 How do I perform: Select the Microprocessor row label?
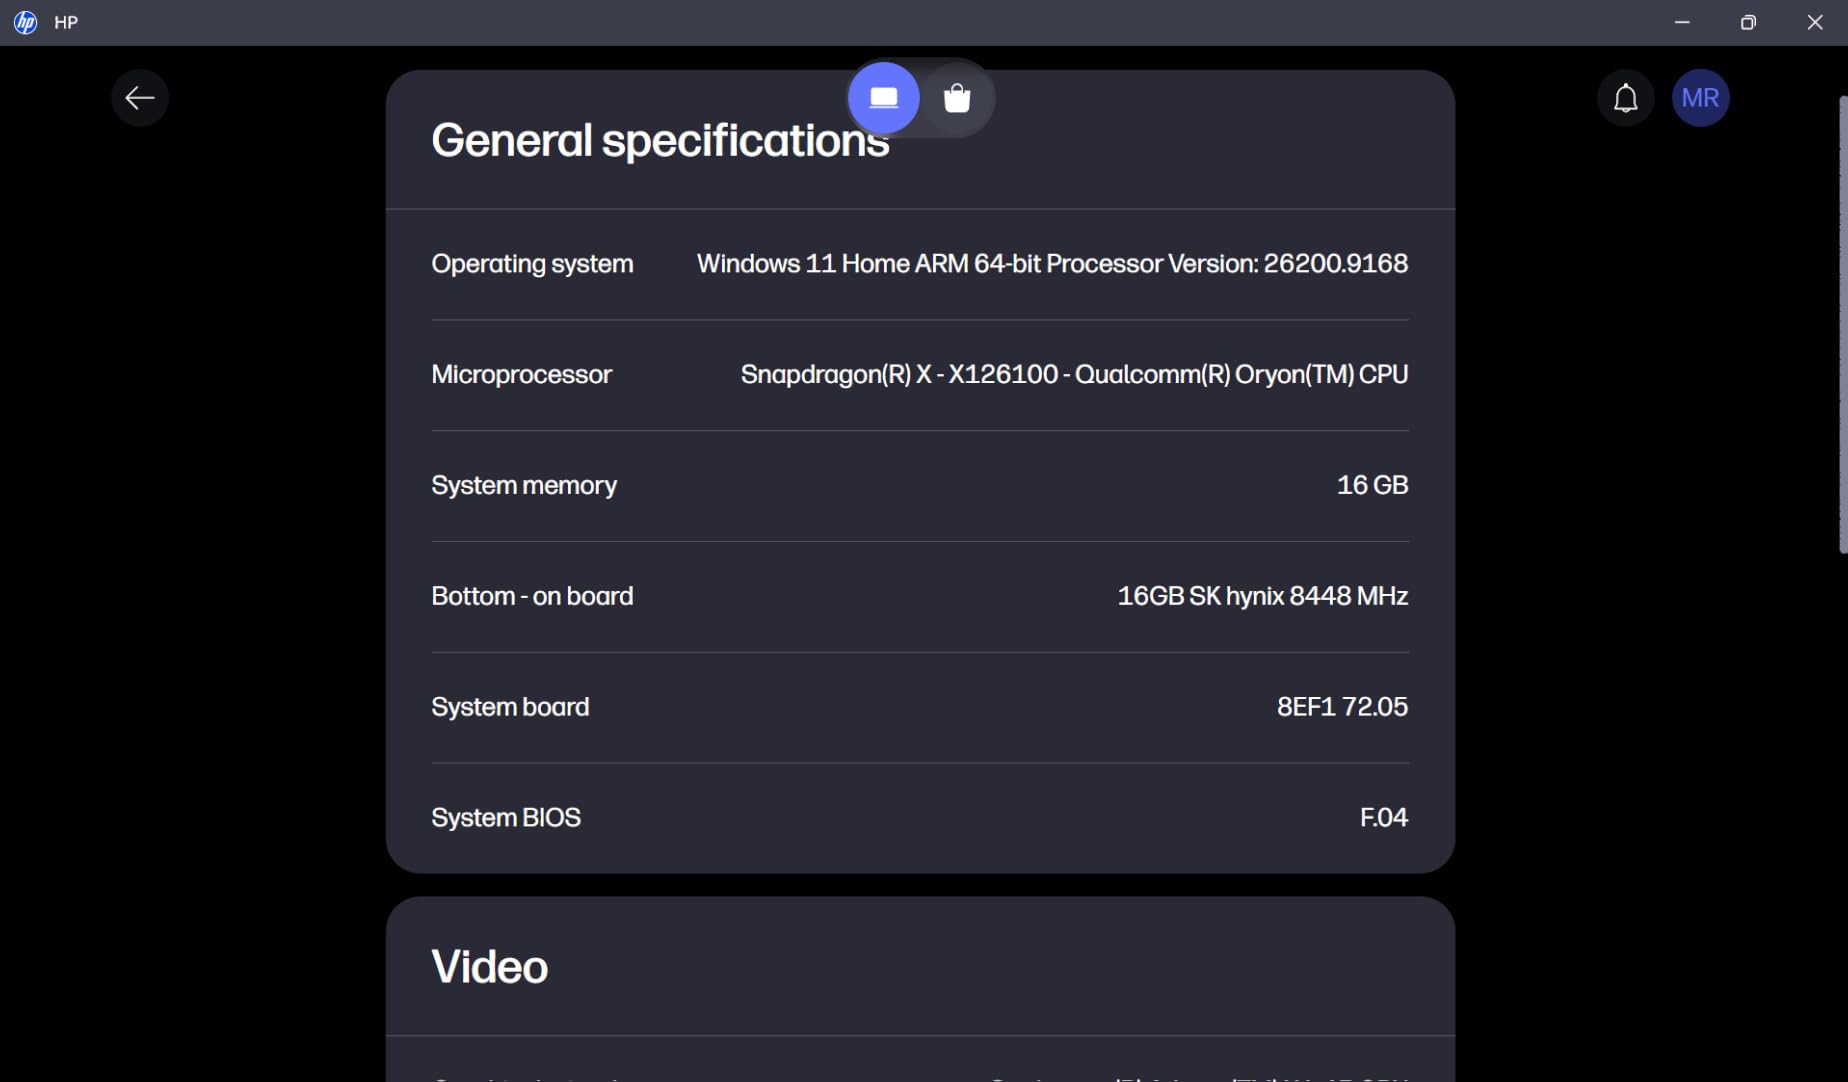pyautogui.click(x=521, y=375)
